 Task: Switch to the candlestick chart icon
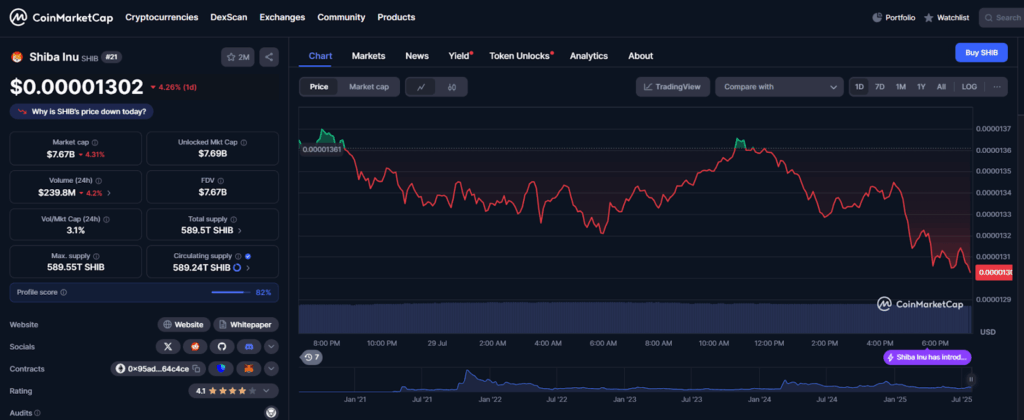pyautogui.click(x=452, y=87)
